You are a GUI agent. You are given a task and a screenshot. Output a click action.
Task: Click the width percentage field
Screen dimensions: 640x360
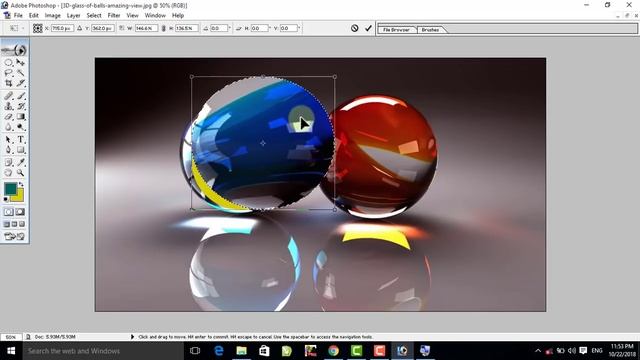tap(147, 28)
